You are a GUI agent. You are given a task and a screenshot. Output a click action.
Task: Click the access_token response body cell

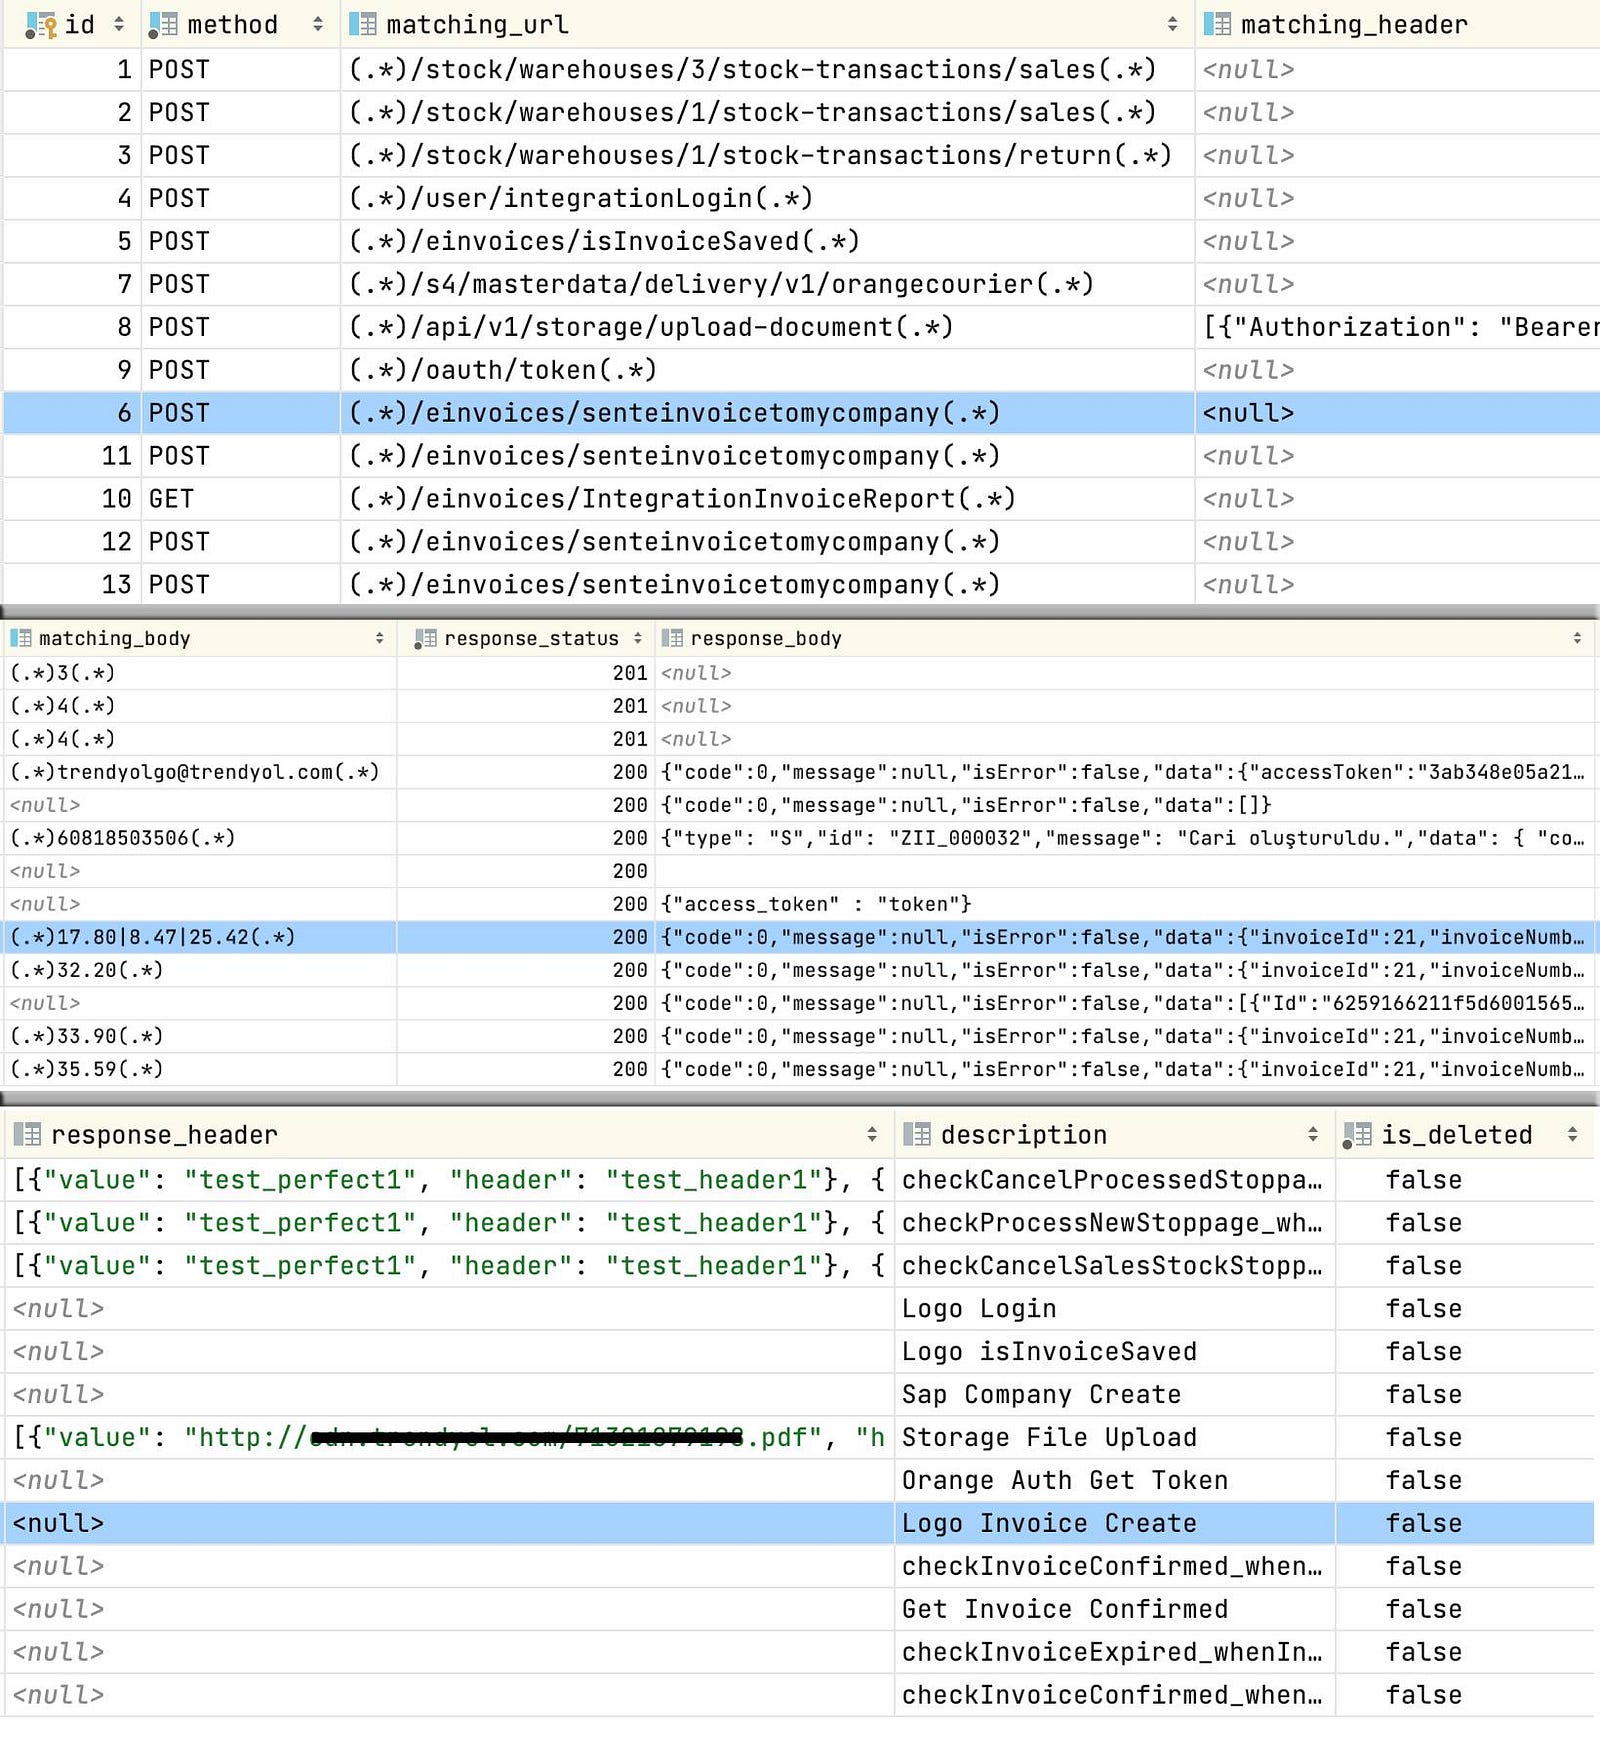click(x=1124, y=904)
